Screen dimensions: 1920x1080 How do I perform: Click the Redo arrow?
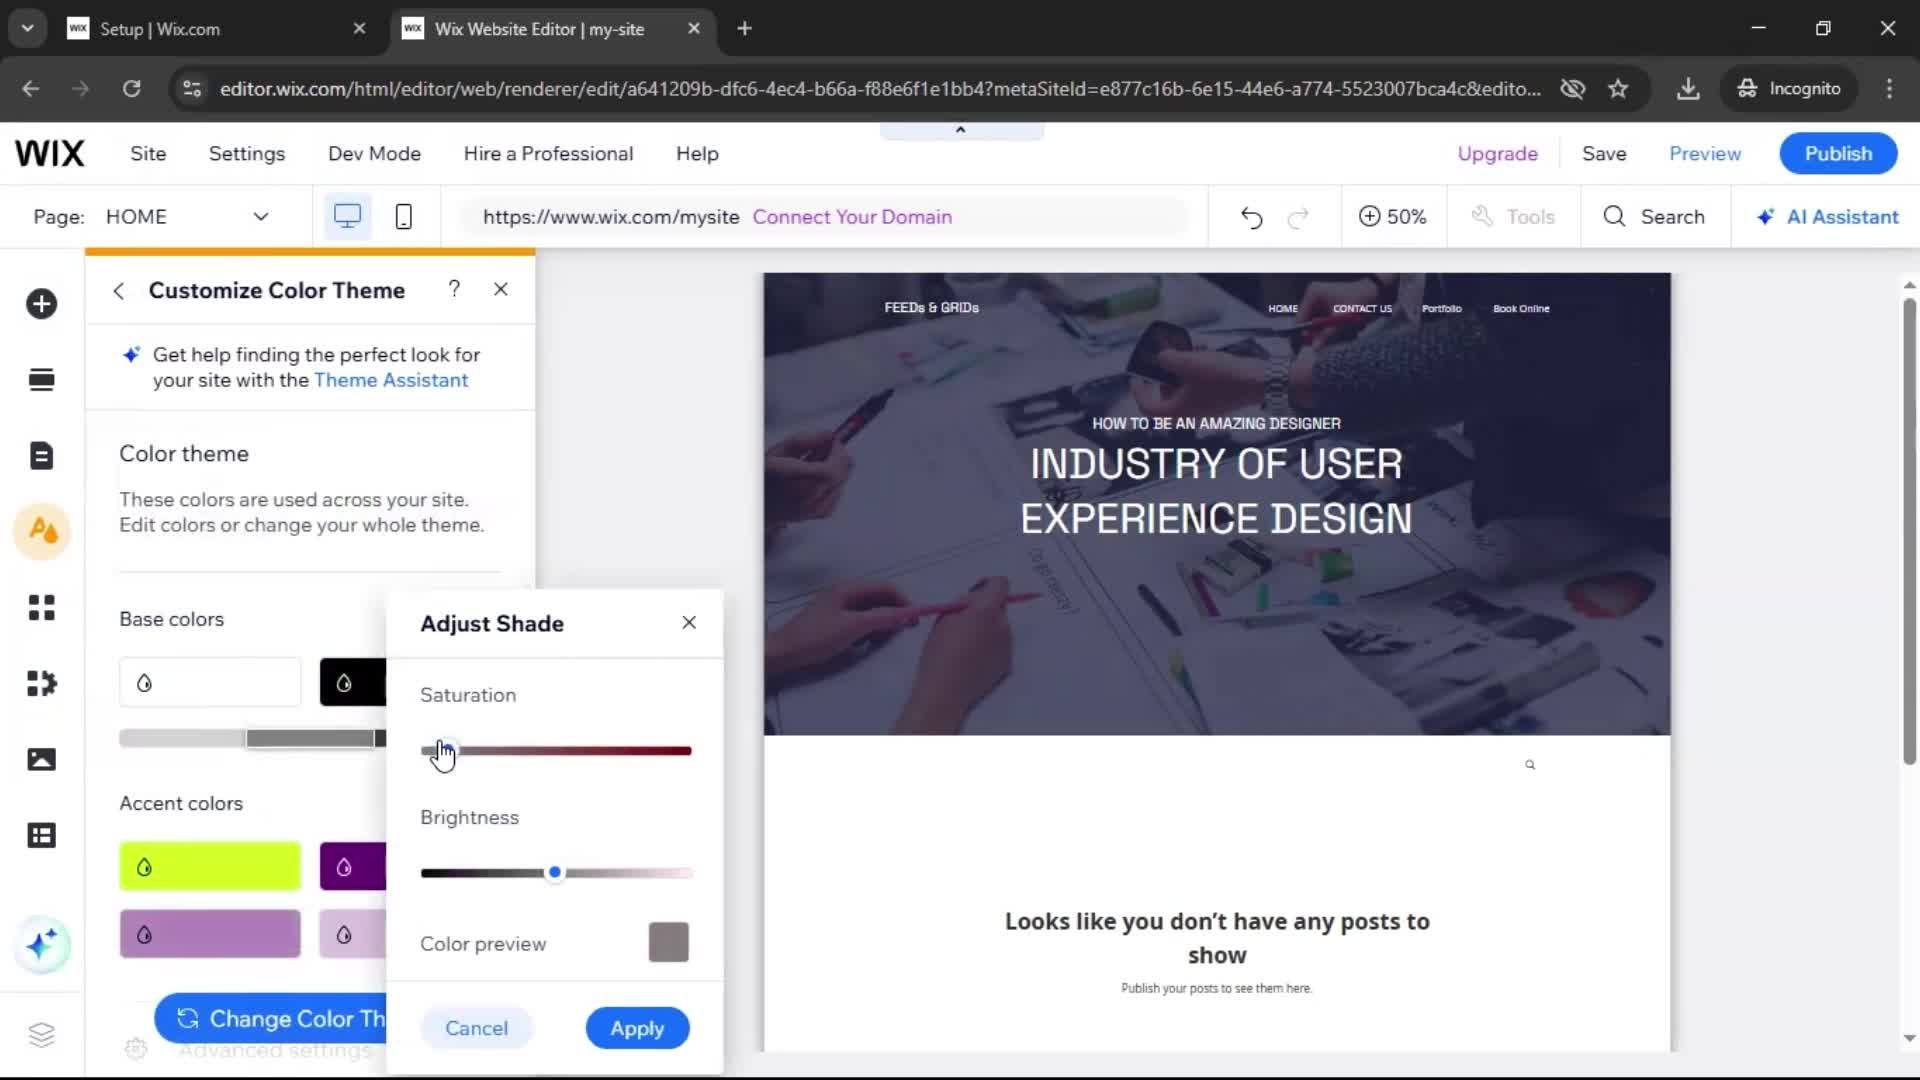tap(1298, 217)
